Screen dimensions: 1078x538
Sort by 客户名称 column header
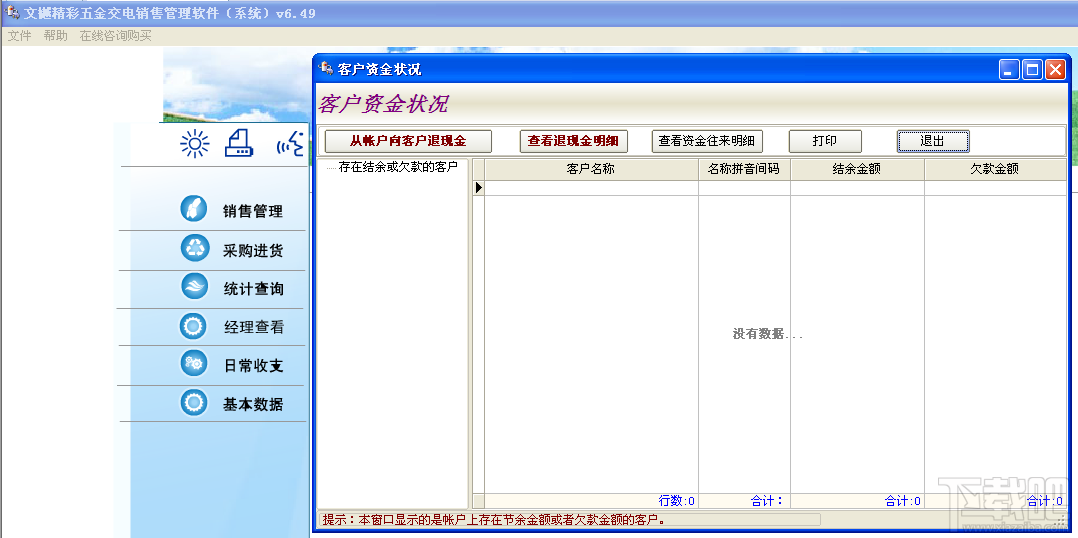pyautogui.click(x=591, y=169)
